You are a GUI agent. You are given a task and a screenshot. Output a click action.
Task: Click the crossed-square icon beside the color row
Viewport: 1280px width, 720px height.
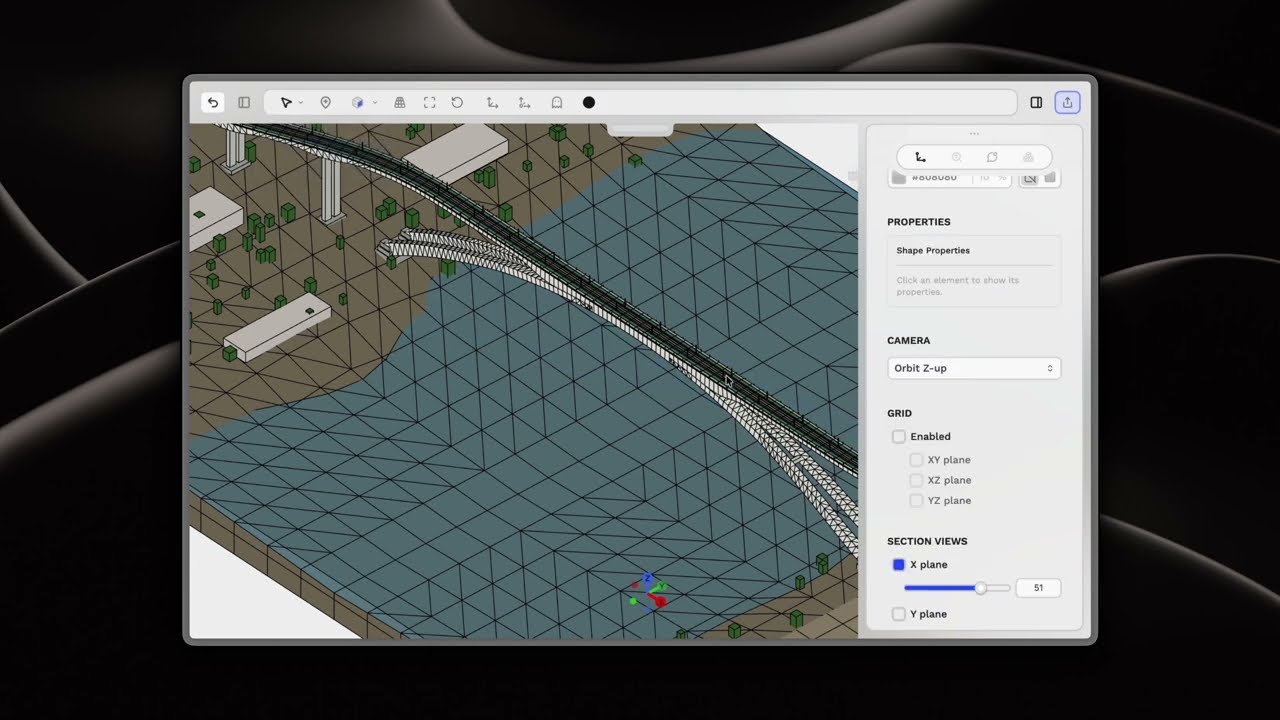(x=1029, y=178)
